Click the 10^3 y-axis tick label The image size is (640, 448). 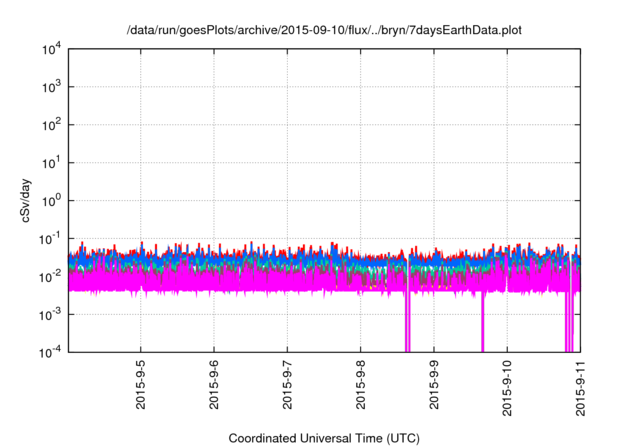[51, 87]
